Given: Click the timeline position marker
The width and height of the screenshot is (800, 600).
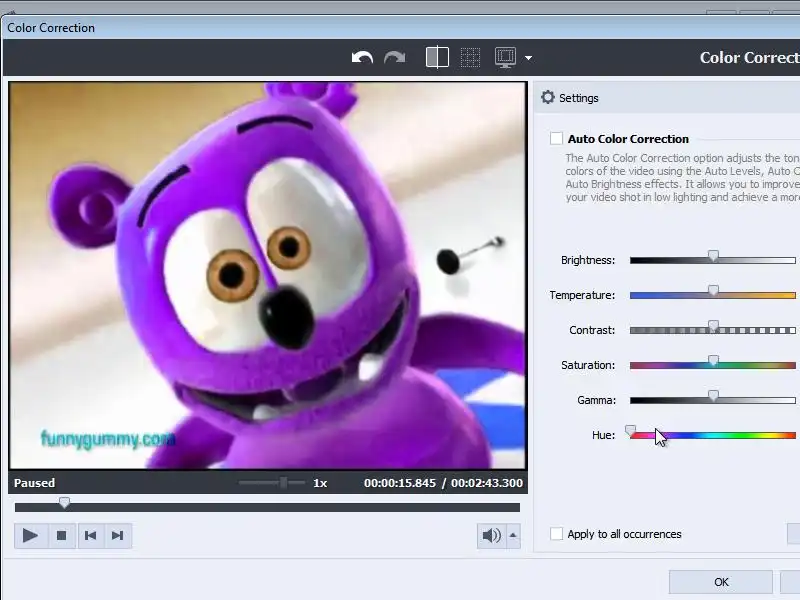Looking at the screenshot, I should click(64, 503).
